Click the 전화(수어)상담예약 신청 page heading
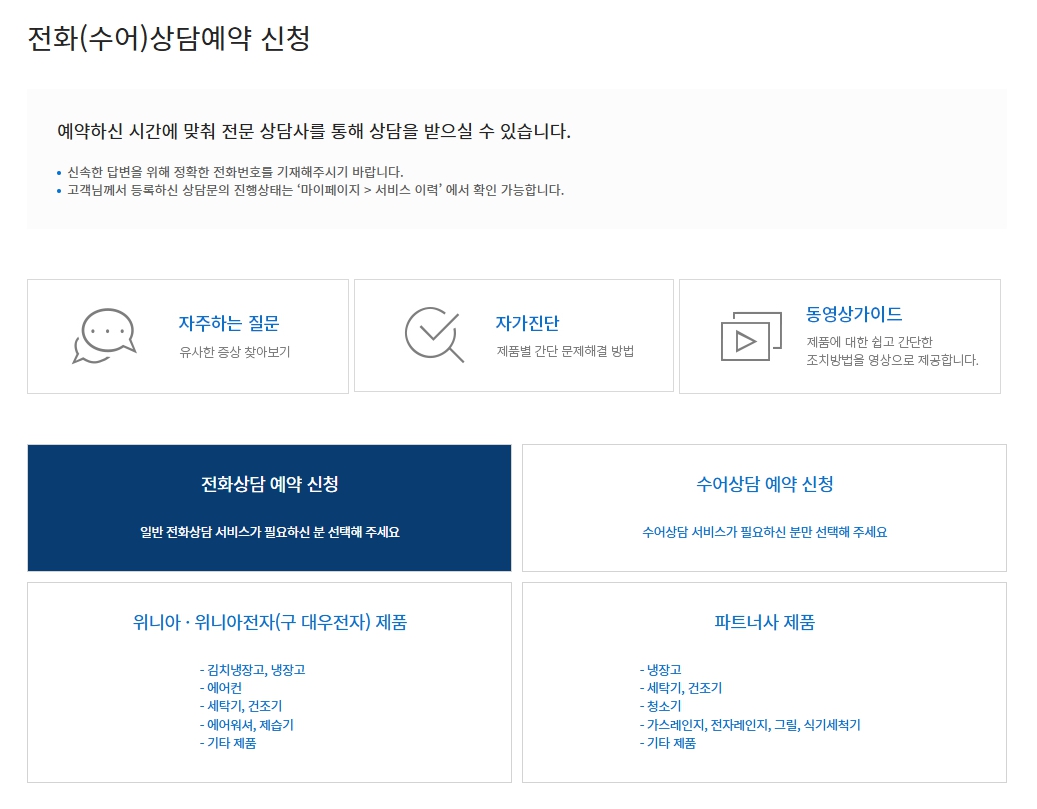This screenshot has height=809, width=1037. click(x=169, y=38)
